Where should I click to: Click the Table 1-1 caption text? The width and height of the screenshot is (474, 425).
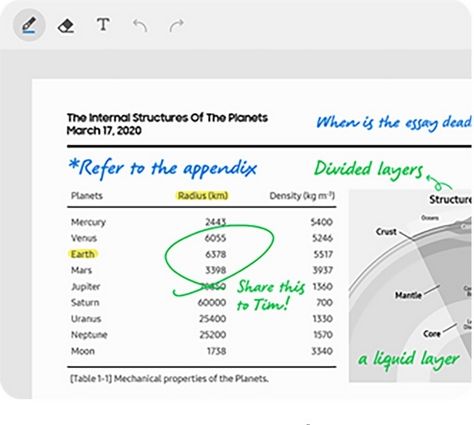click(169, 379)
